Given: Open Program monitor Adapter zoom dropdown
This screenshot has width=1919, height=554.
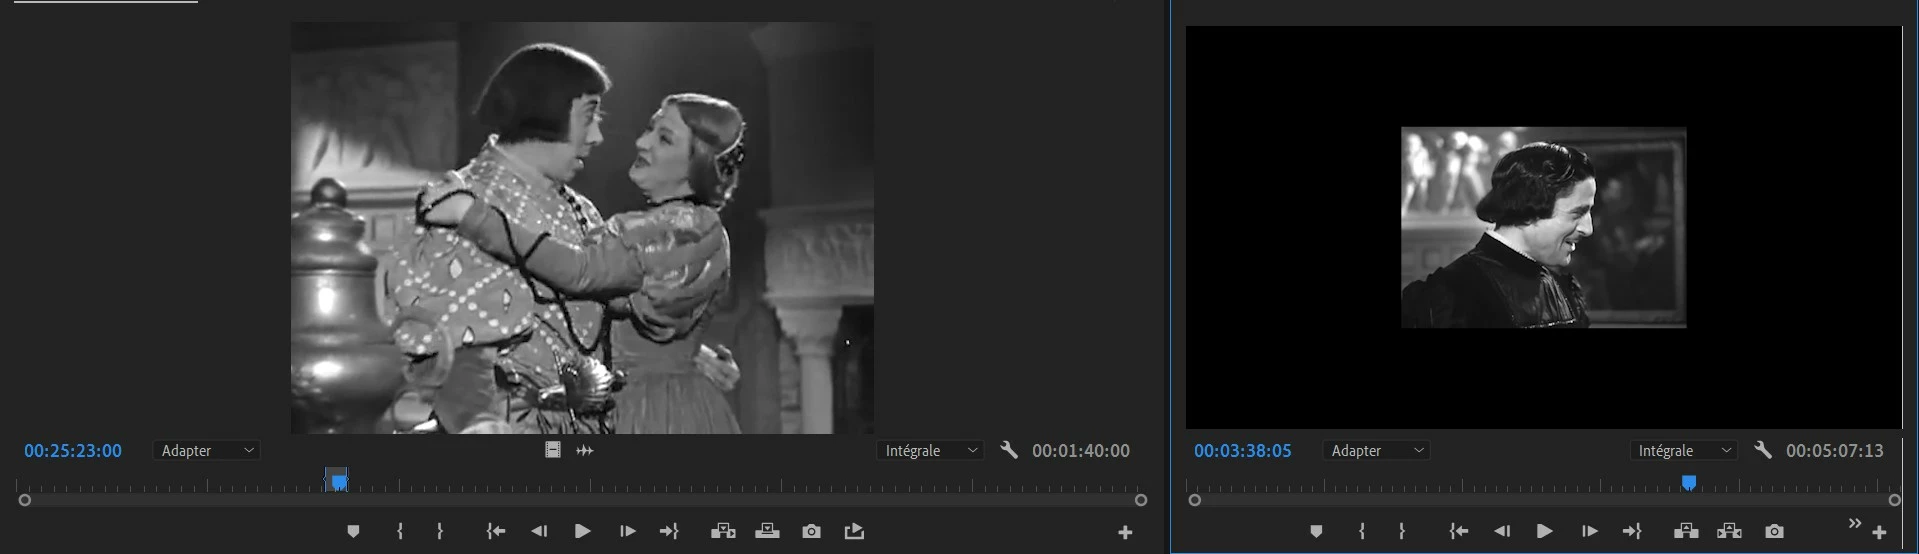Looking at the screenshot, I should pos(1376,451).
